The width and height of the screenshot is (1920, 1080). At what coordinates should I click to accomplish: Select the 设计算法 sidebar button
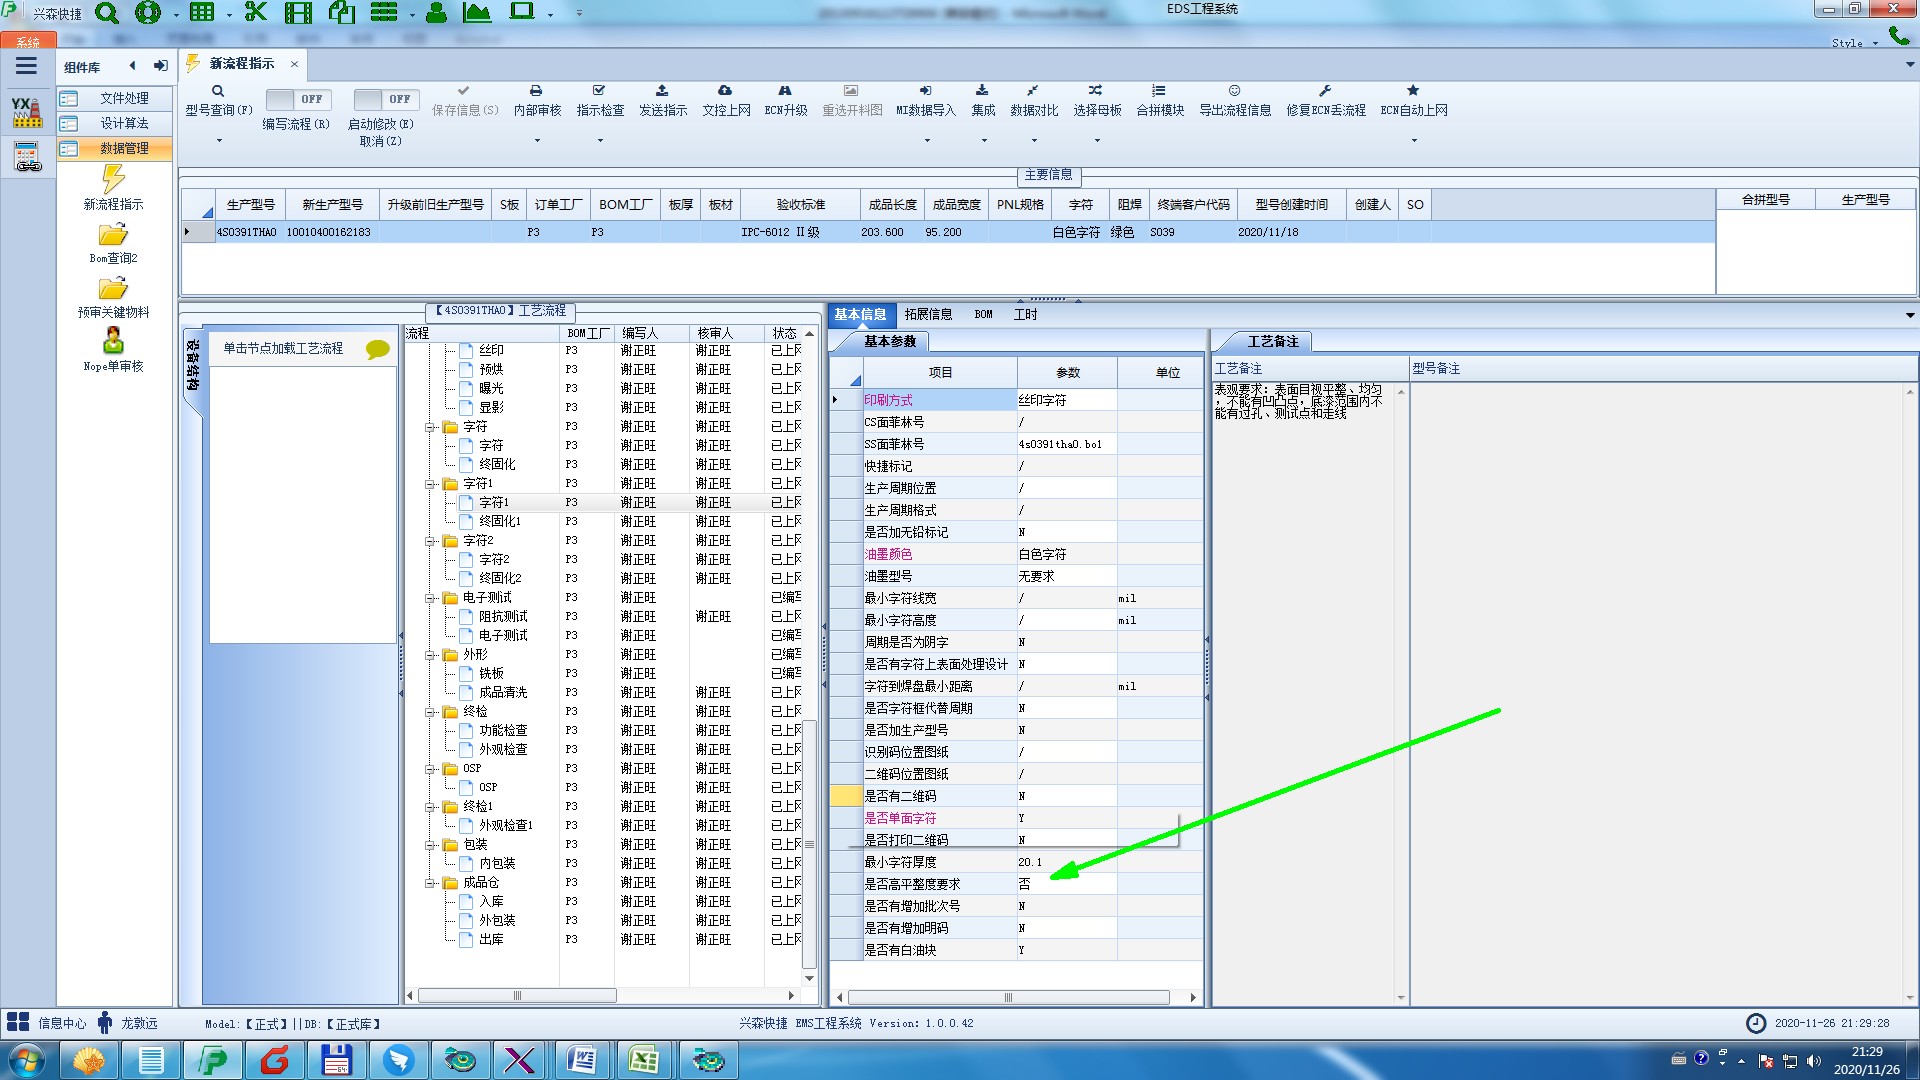pos(124,123)
